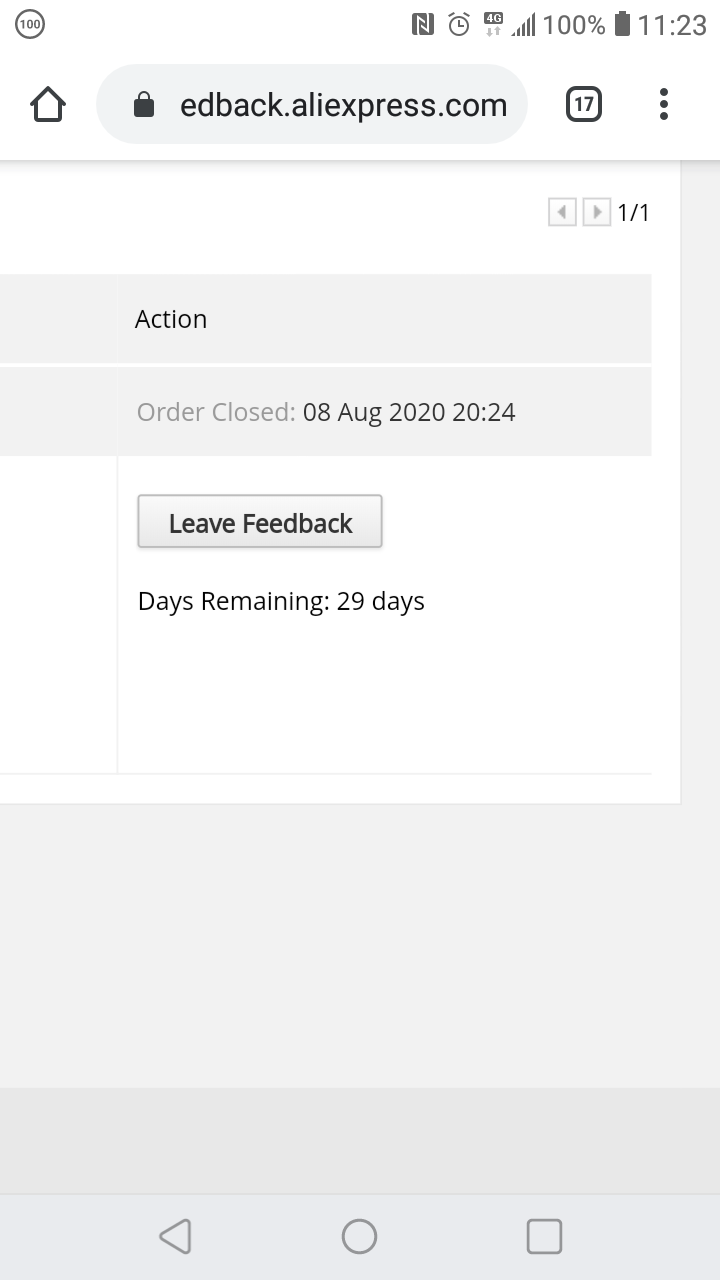
Task: Tap the alarm clock status icon
Action: point(459,25)
